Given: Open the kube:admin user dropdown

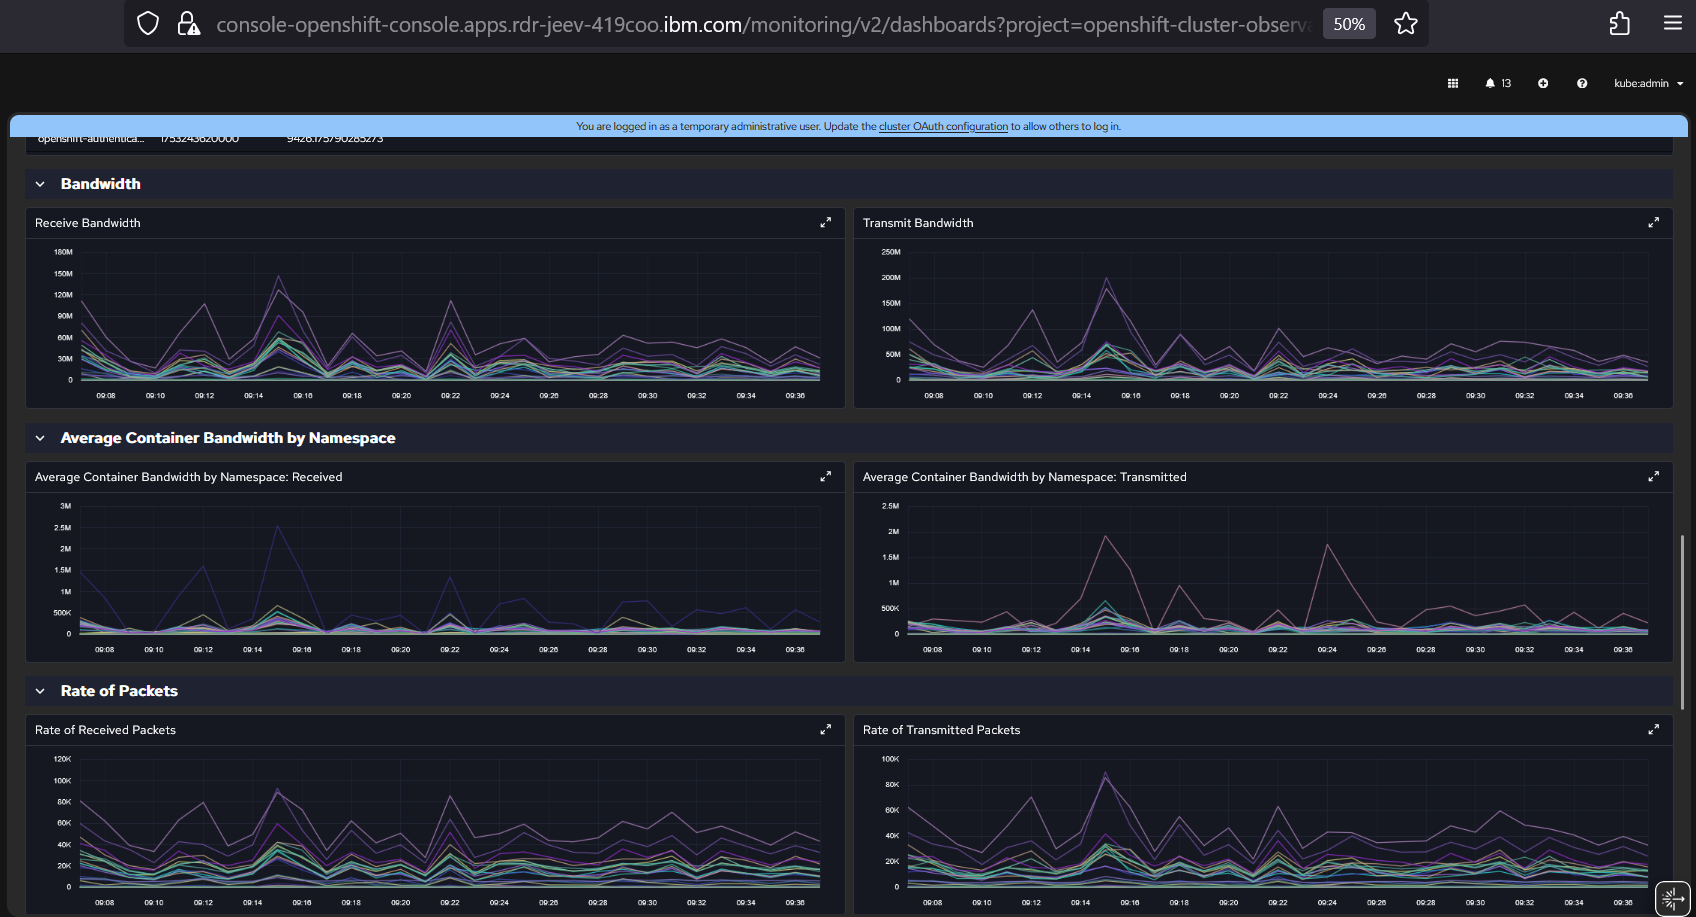Looking at the screenshot, I should point(1648,83).
